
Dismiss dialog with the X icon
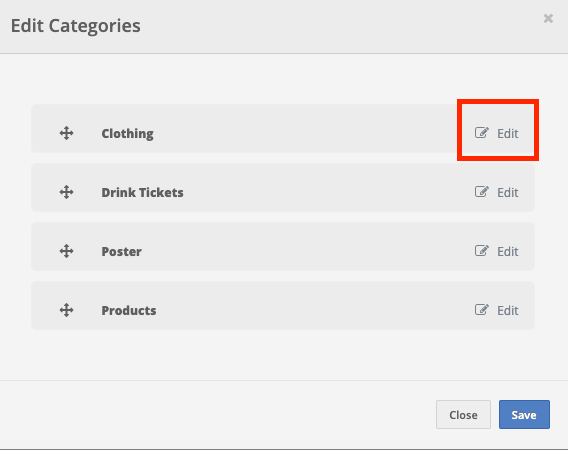[548, 18]
